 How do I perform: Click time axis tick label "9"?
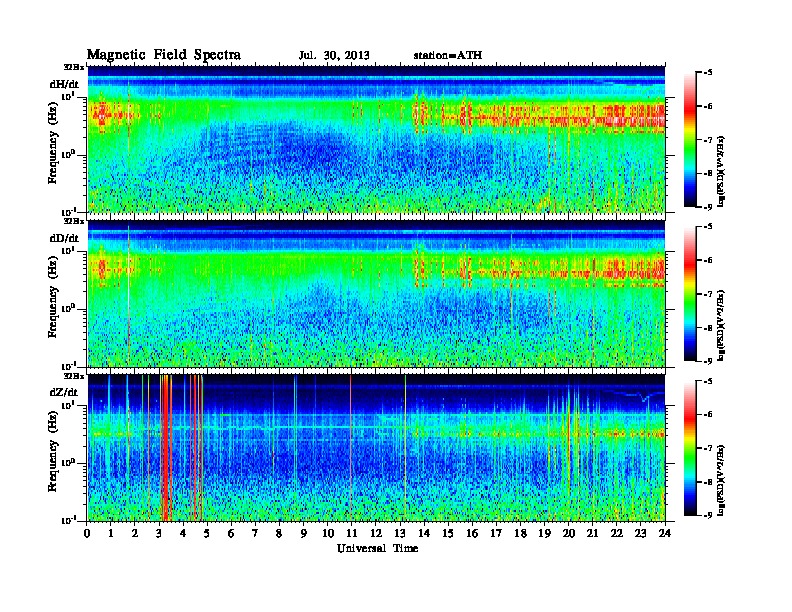point(304,534)
